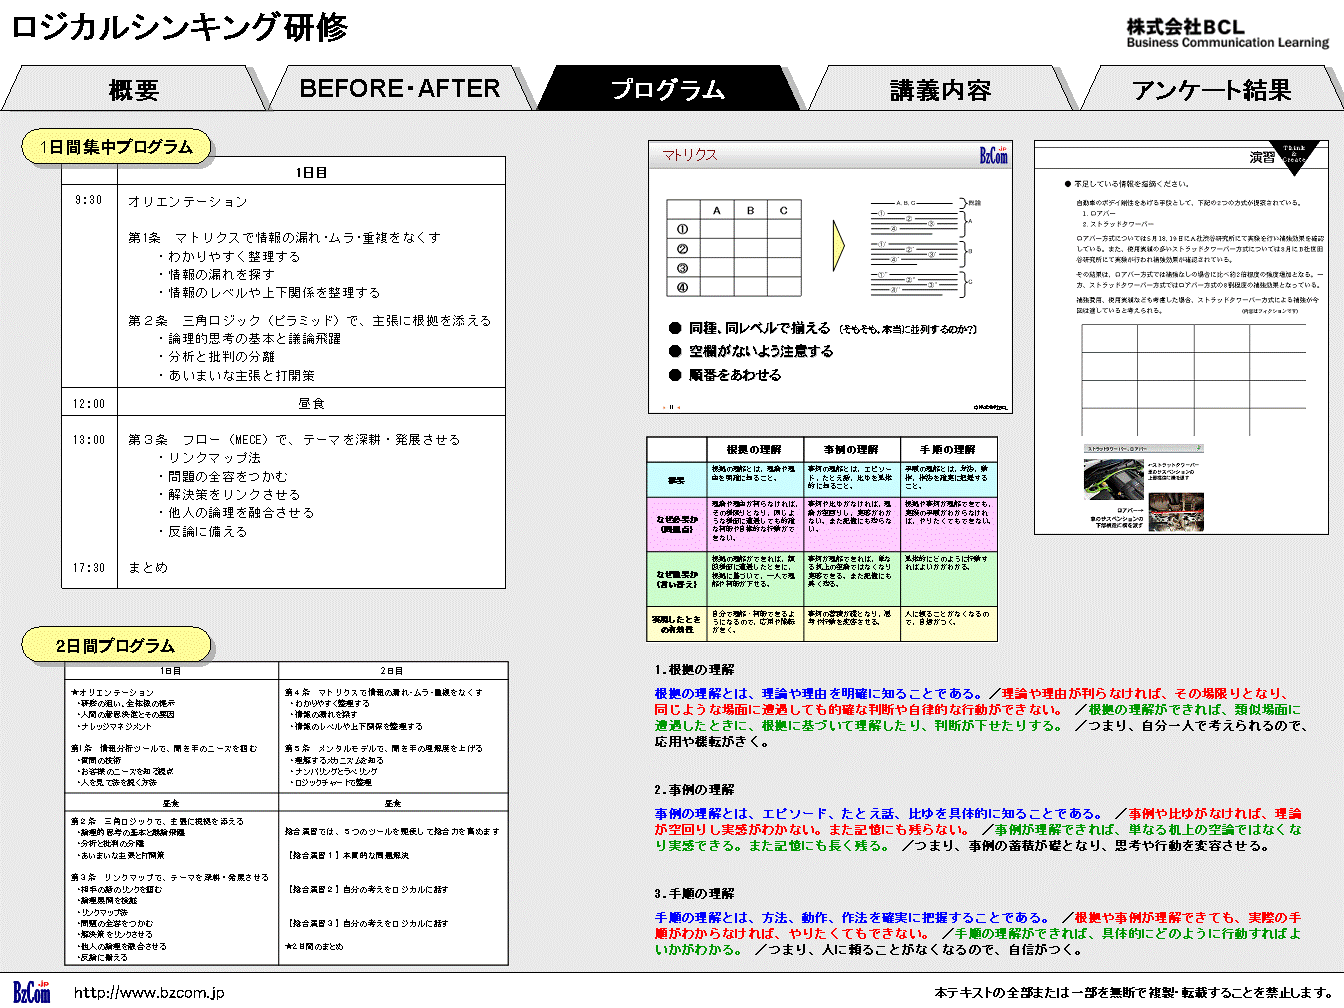Click the yellow arrow in マトリクス slide
The width and height of the screenshot is (1344, 1008).
coord(839,245)
